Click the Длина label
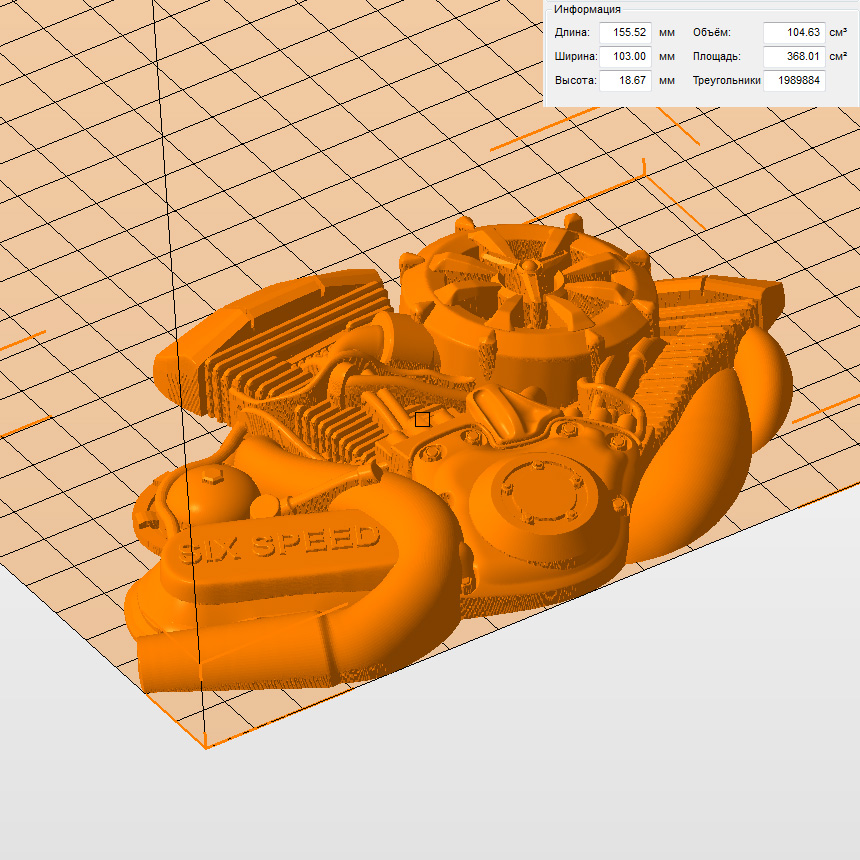860x860 pixels. click(x=572, y=33)
